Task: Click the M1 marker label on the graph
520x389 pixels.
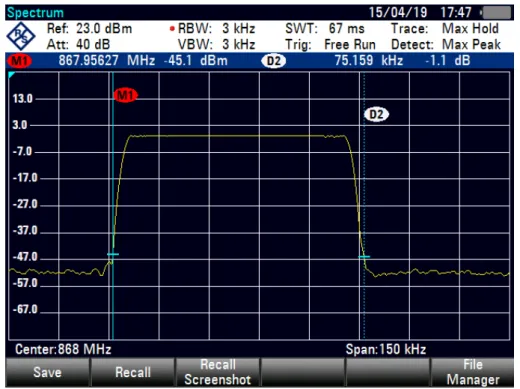Action: point(126,95)
